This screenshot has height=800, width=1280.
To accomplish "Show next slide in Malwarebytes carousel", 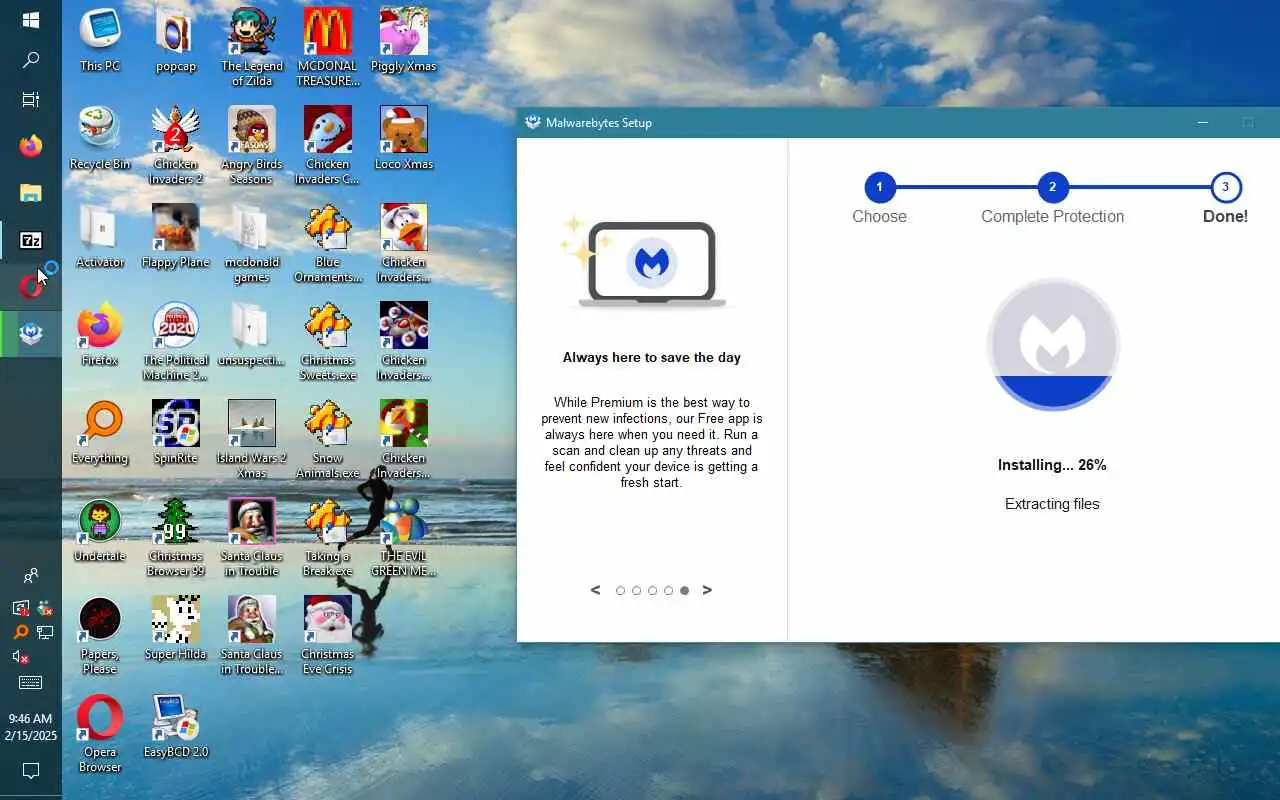I will pos(707,590).
